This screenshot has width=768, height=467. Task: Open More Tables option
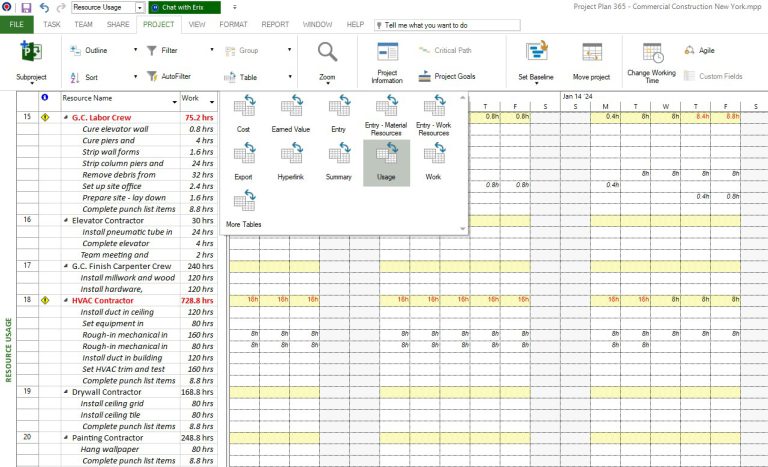[243, 209]
